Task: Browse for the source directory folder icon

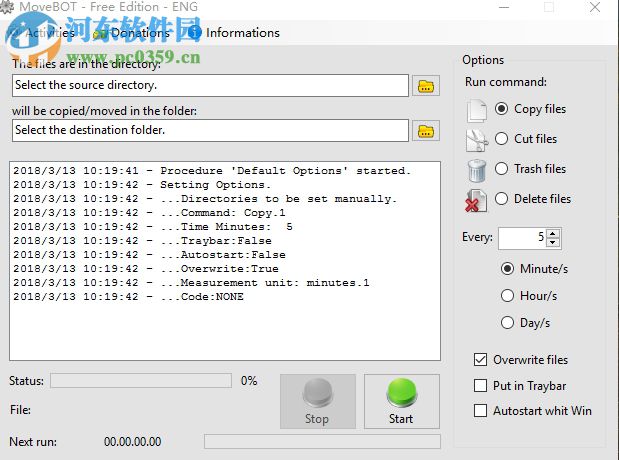Action: [x=426, y=86]
